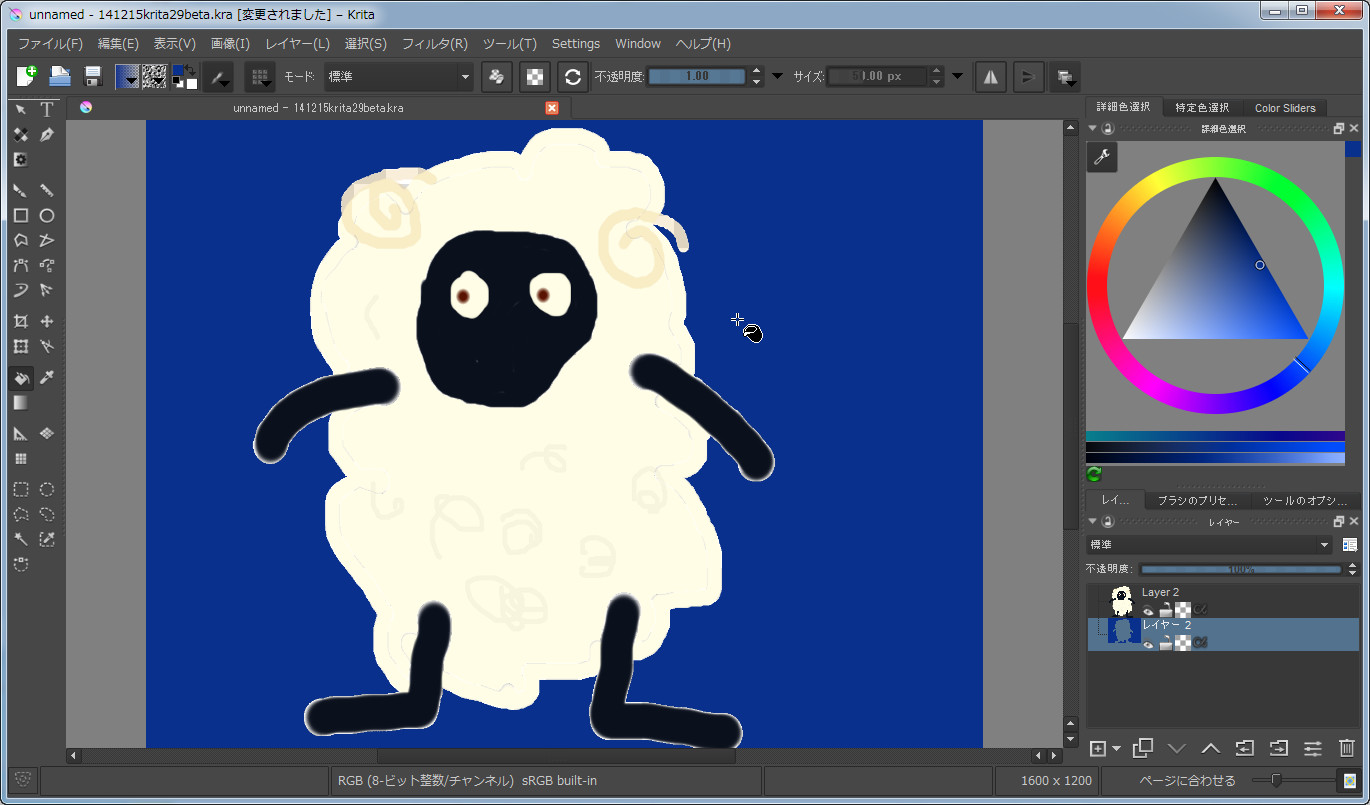The height and width of the screenshot is (805, 1370).
Task: Click the horizontal mirror view button
Action: 990,77
